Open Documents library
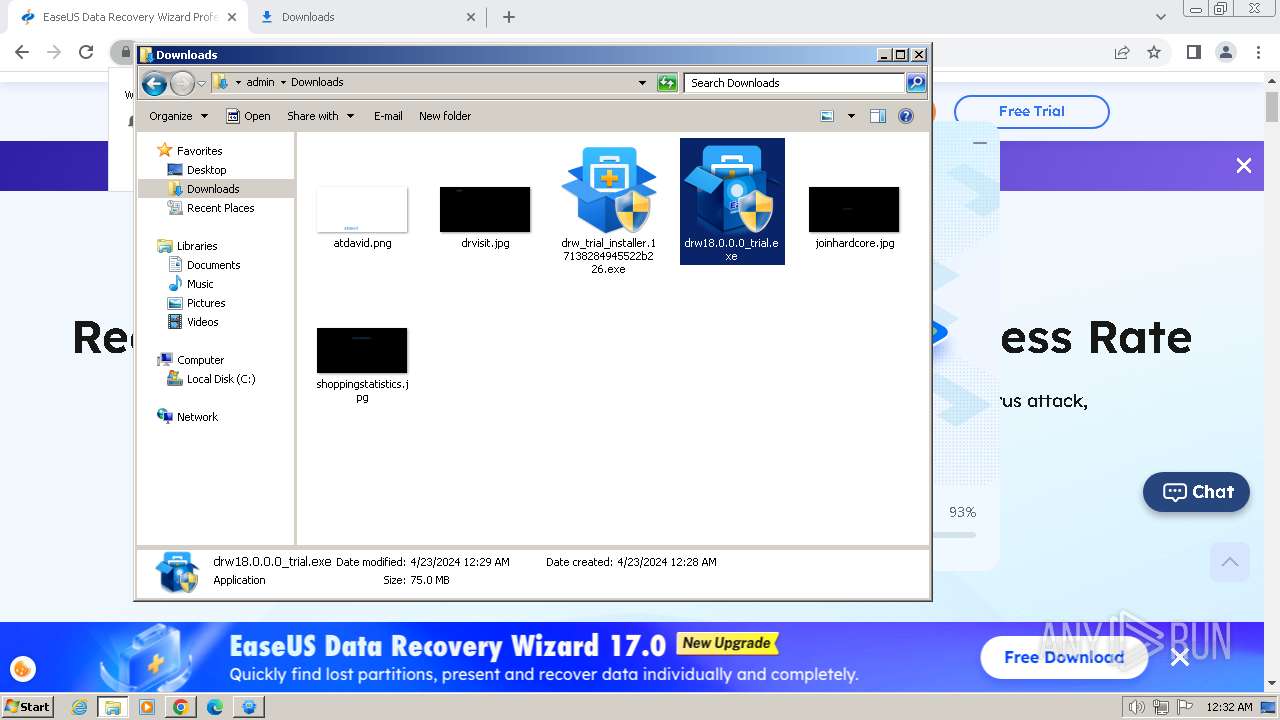1280x720 pixels. pyautogui.click(x=213, y=265)
